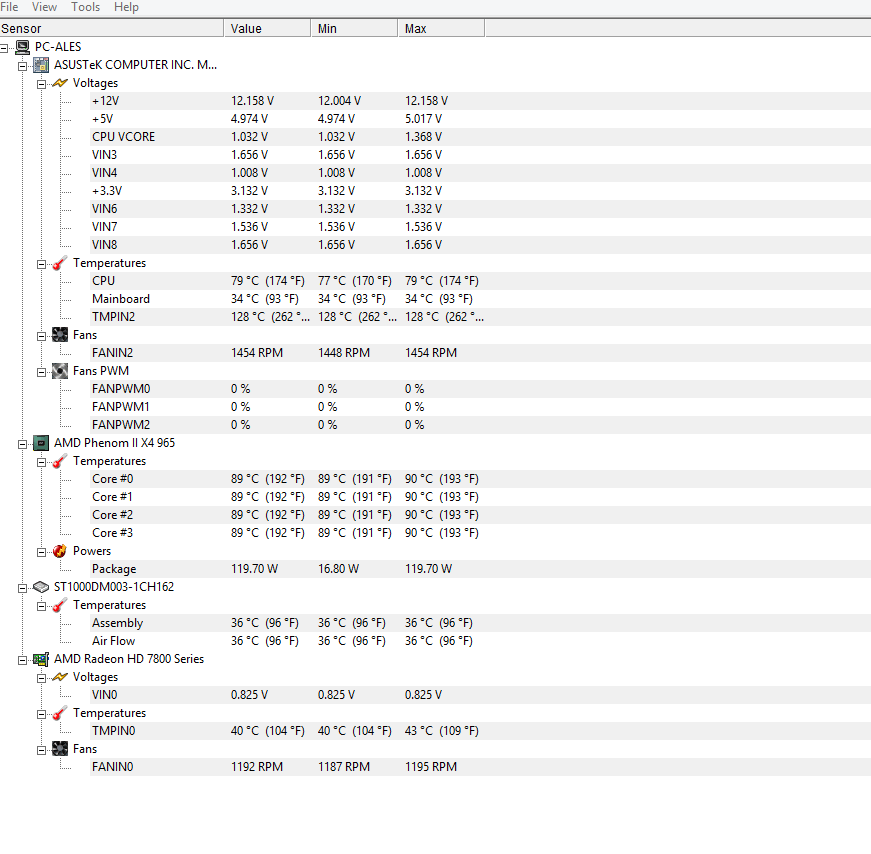Screen dimensions: 871x854
Task: Select the +3.3V row
Action: tap(480, 191)
